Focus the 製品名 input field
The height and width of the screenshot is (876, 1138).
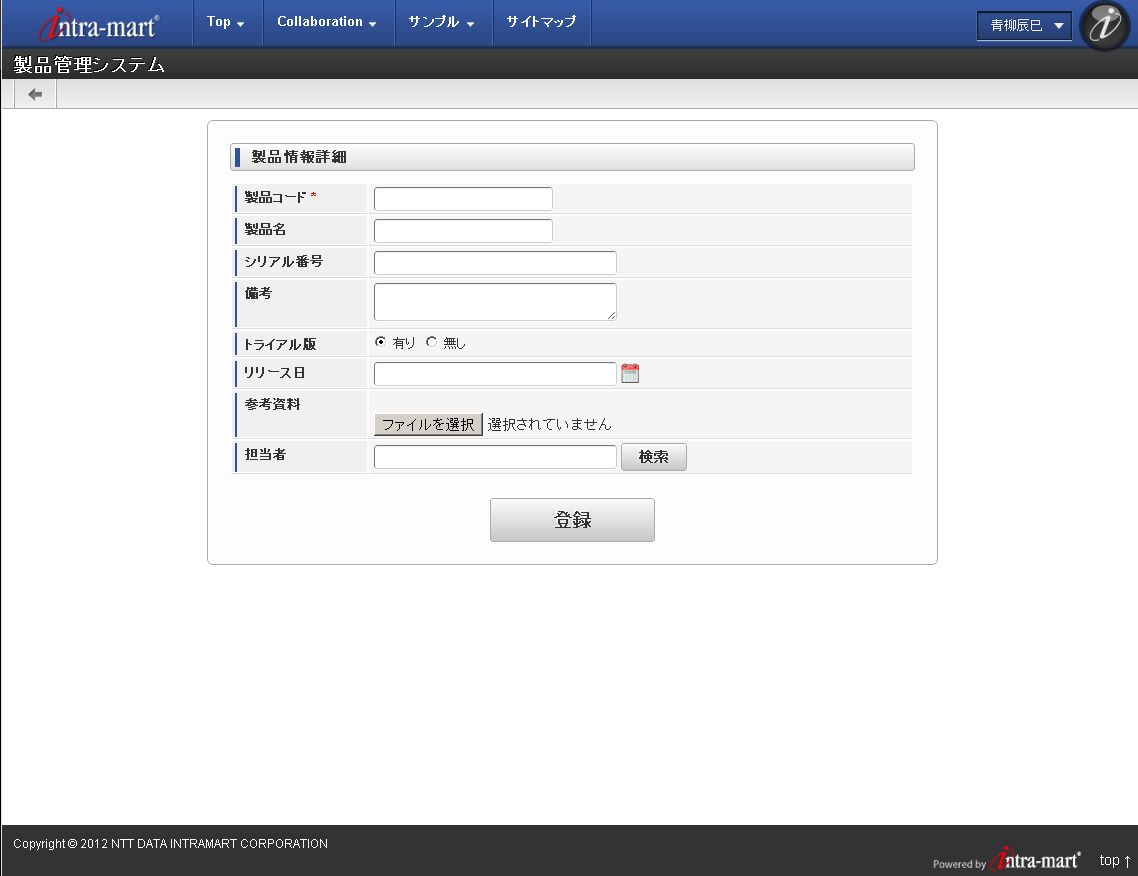point(463,231)
